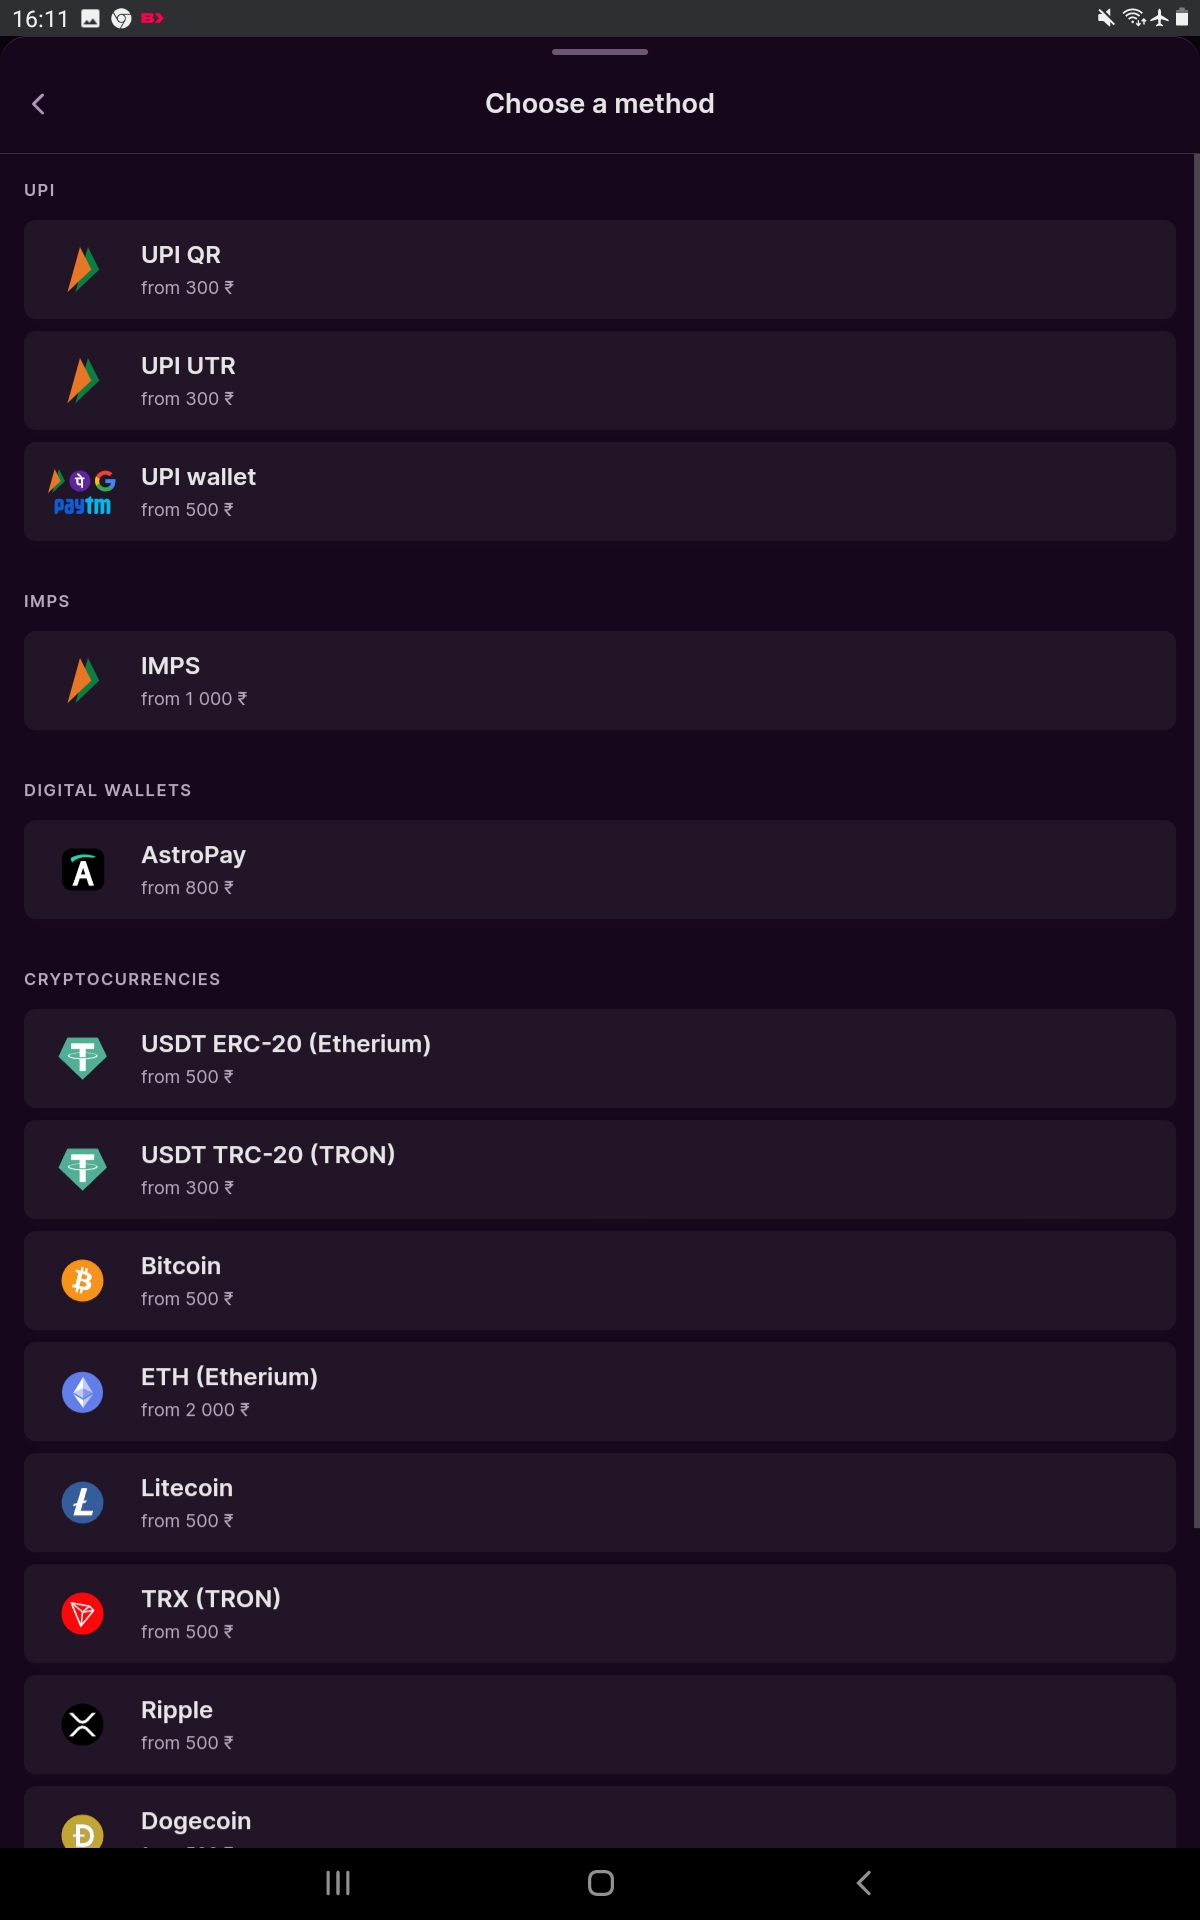The height and width of the screenshot is (1920, 1200).
Task: Click the Ethereum diamond icon
Action: (83, 1391)
